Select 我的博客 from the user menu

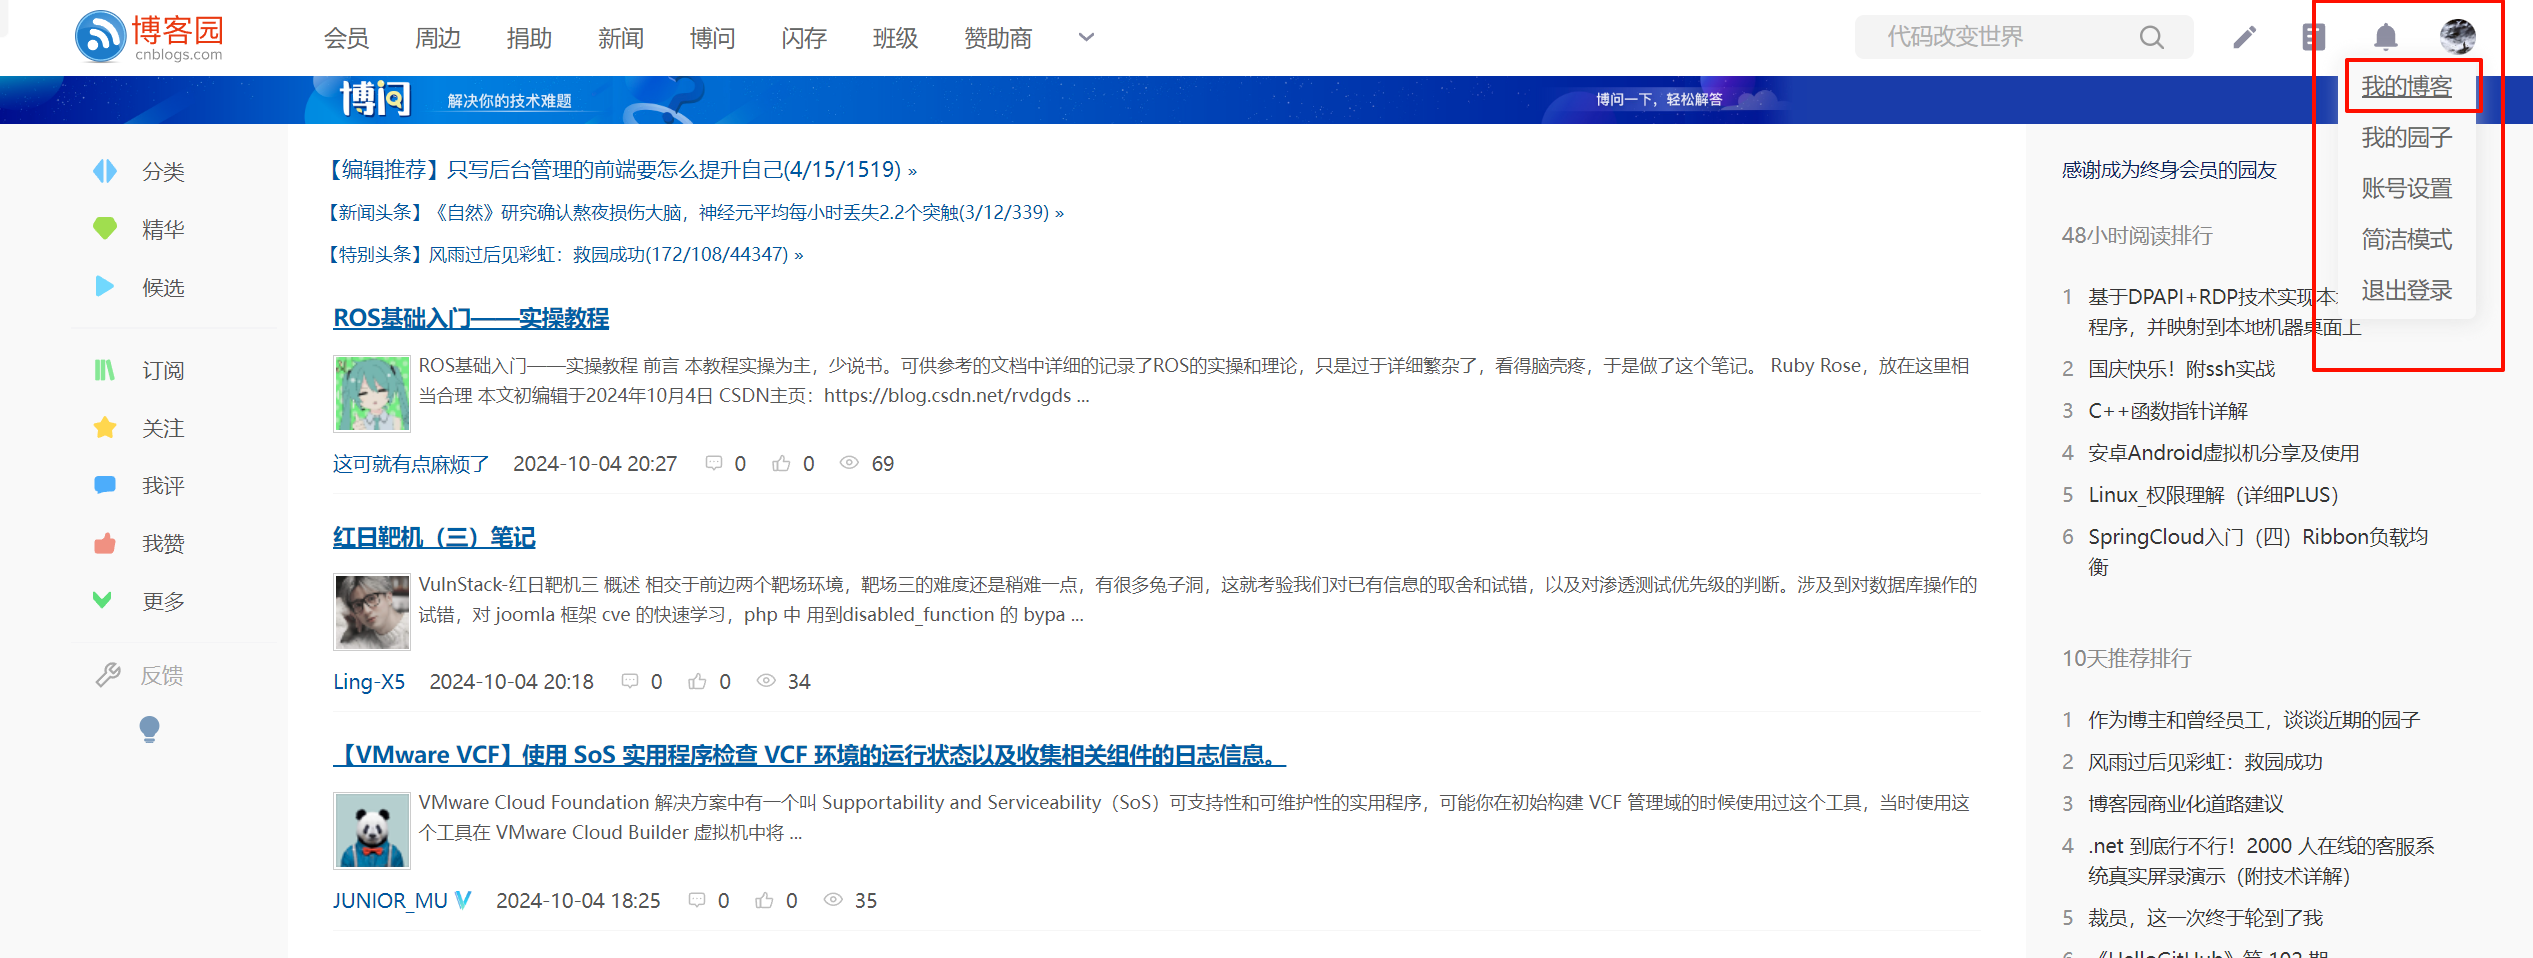2406,87
